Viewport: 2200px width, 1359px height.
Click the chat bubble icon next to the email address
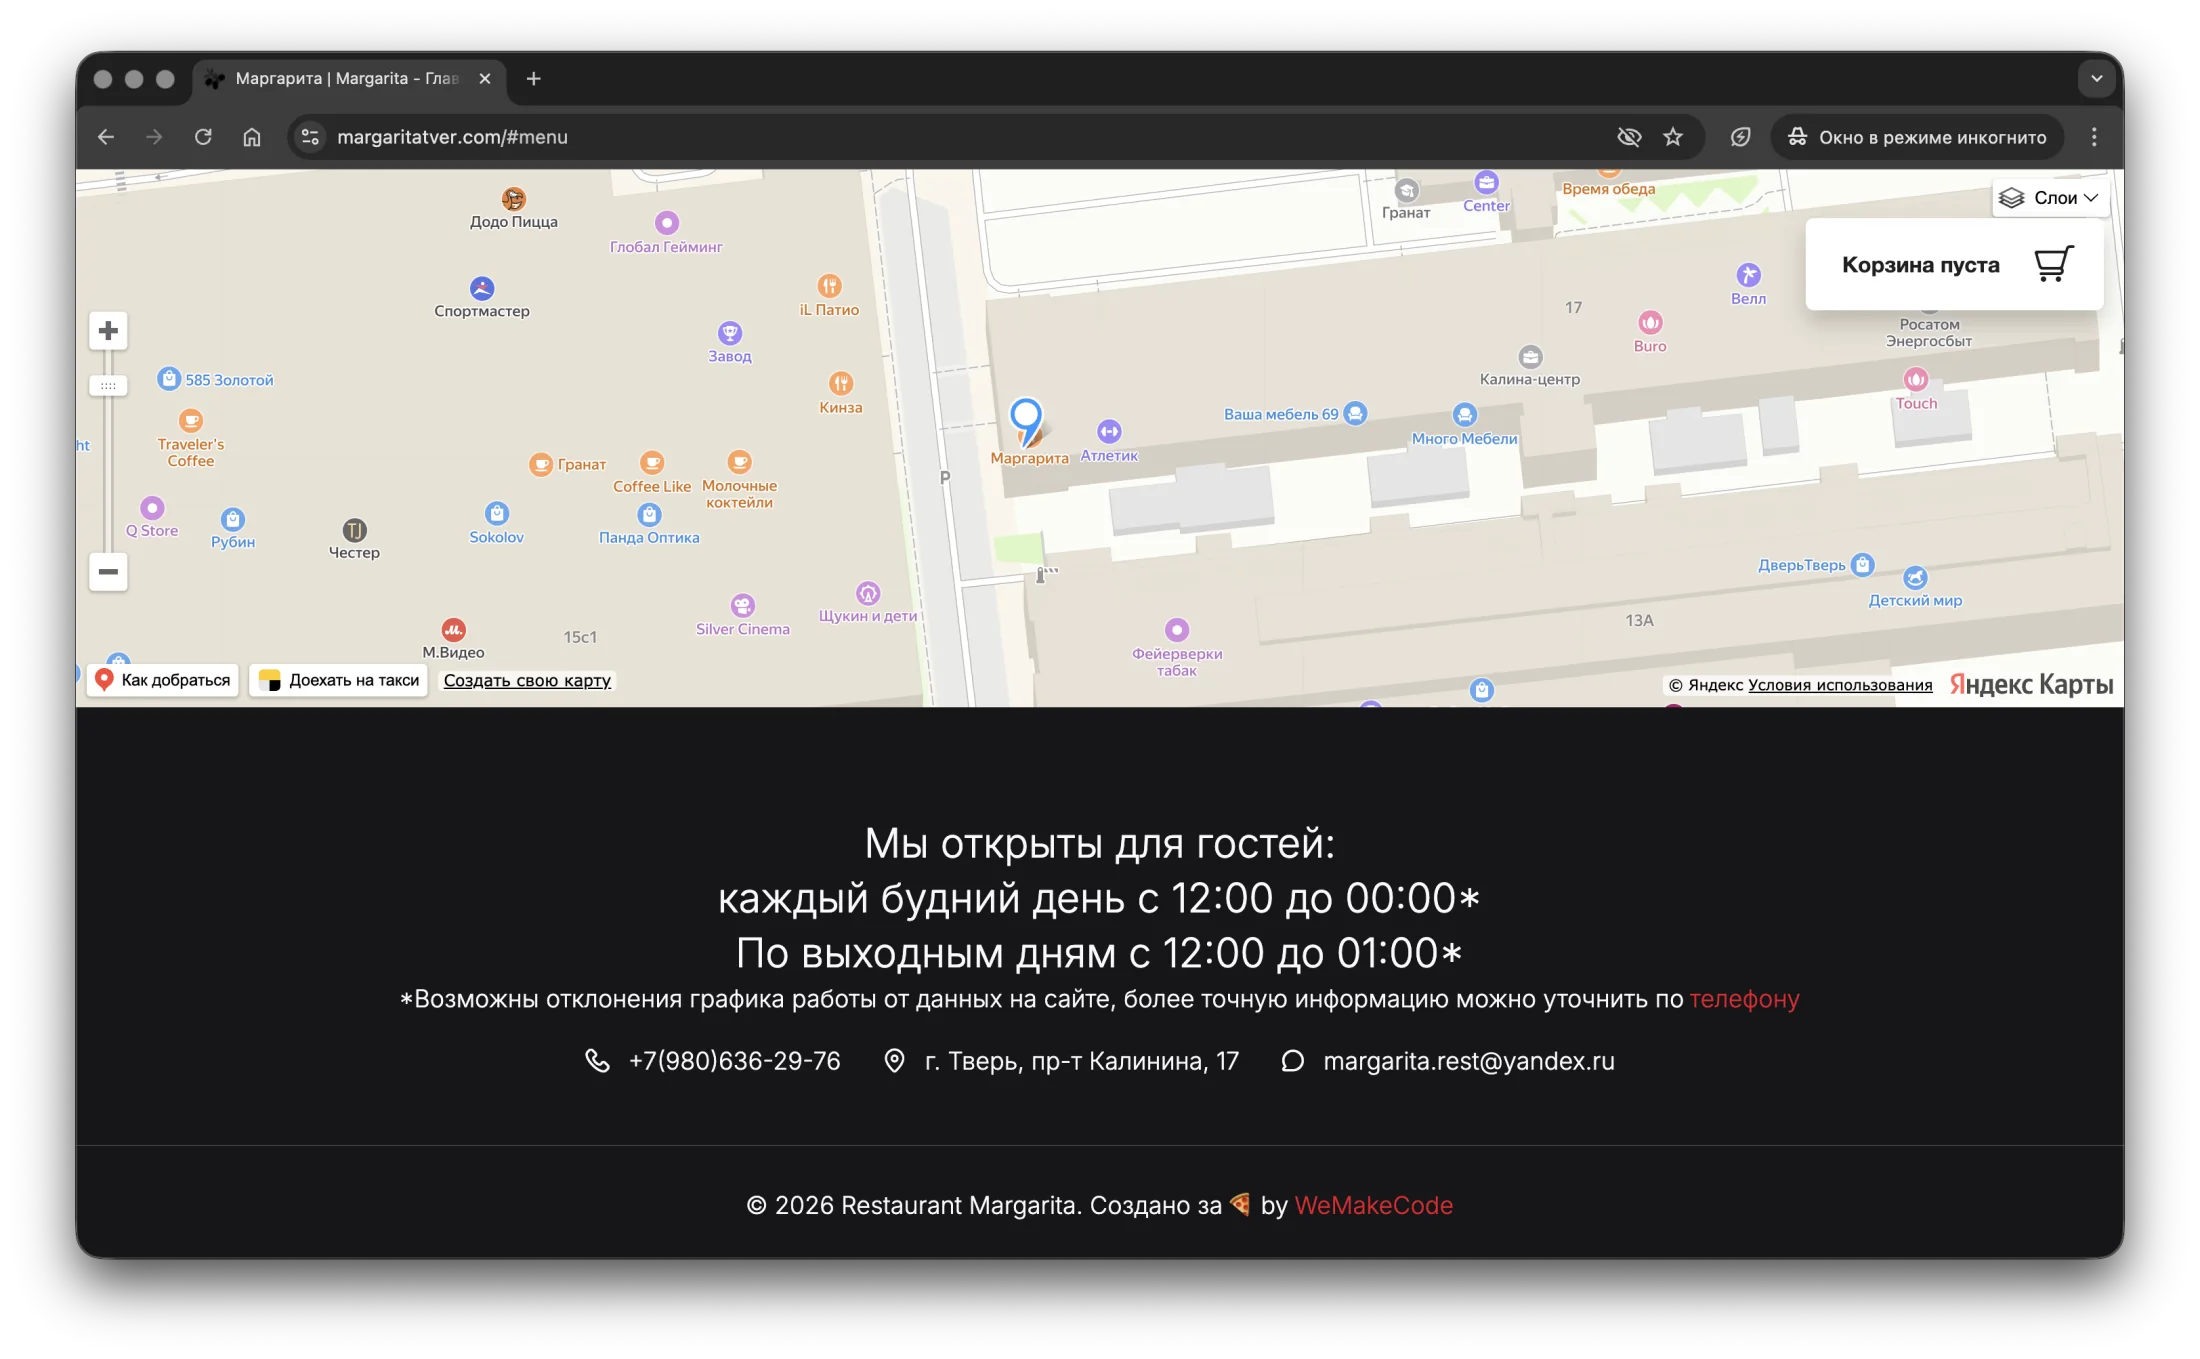pyautogui.click(x=1293, y=1061)
